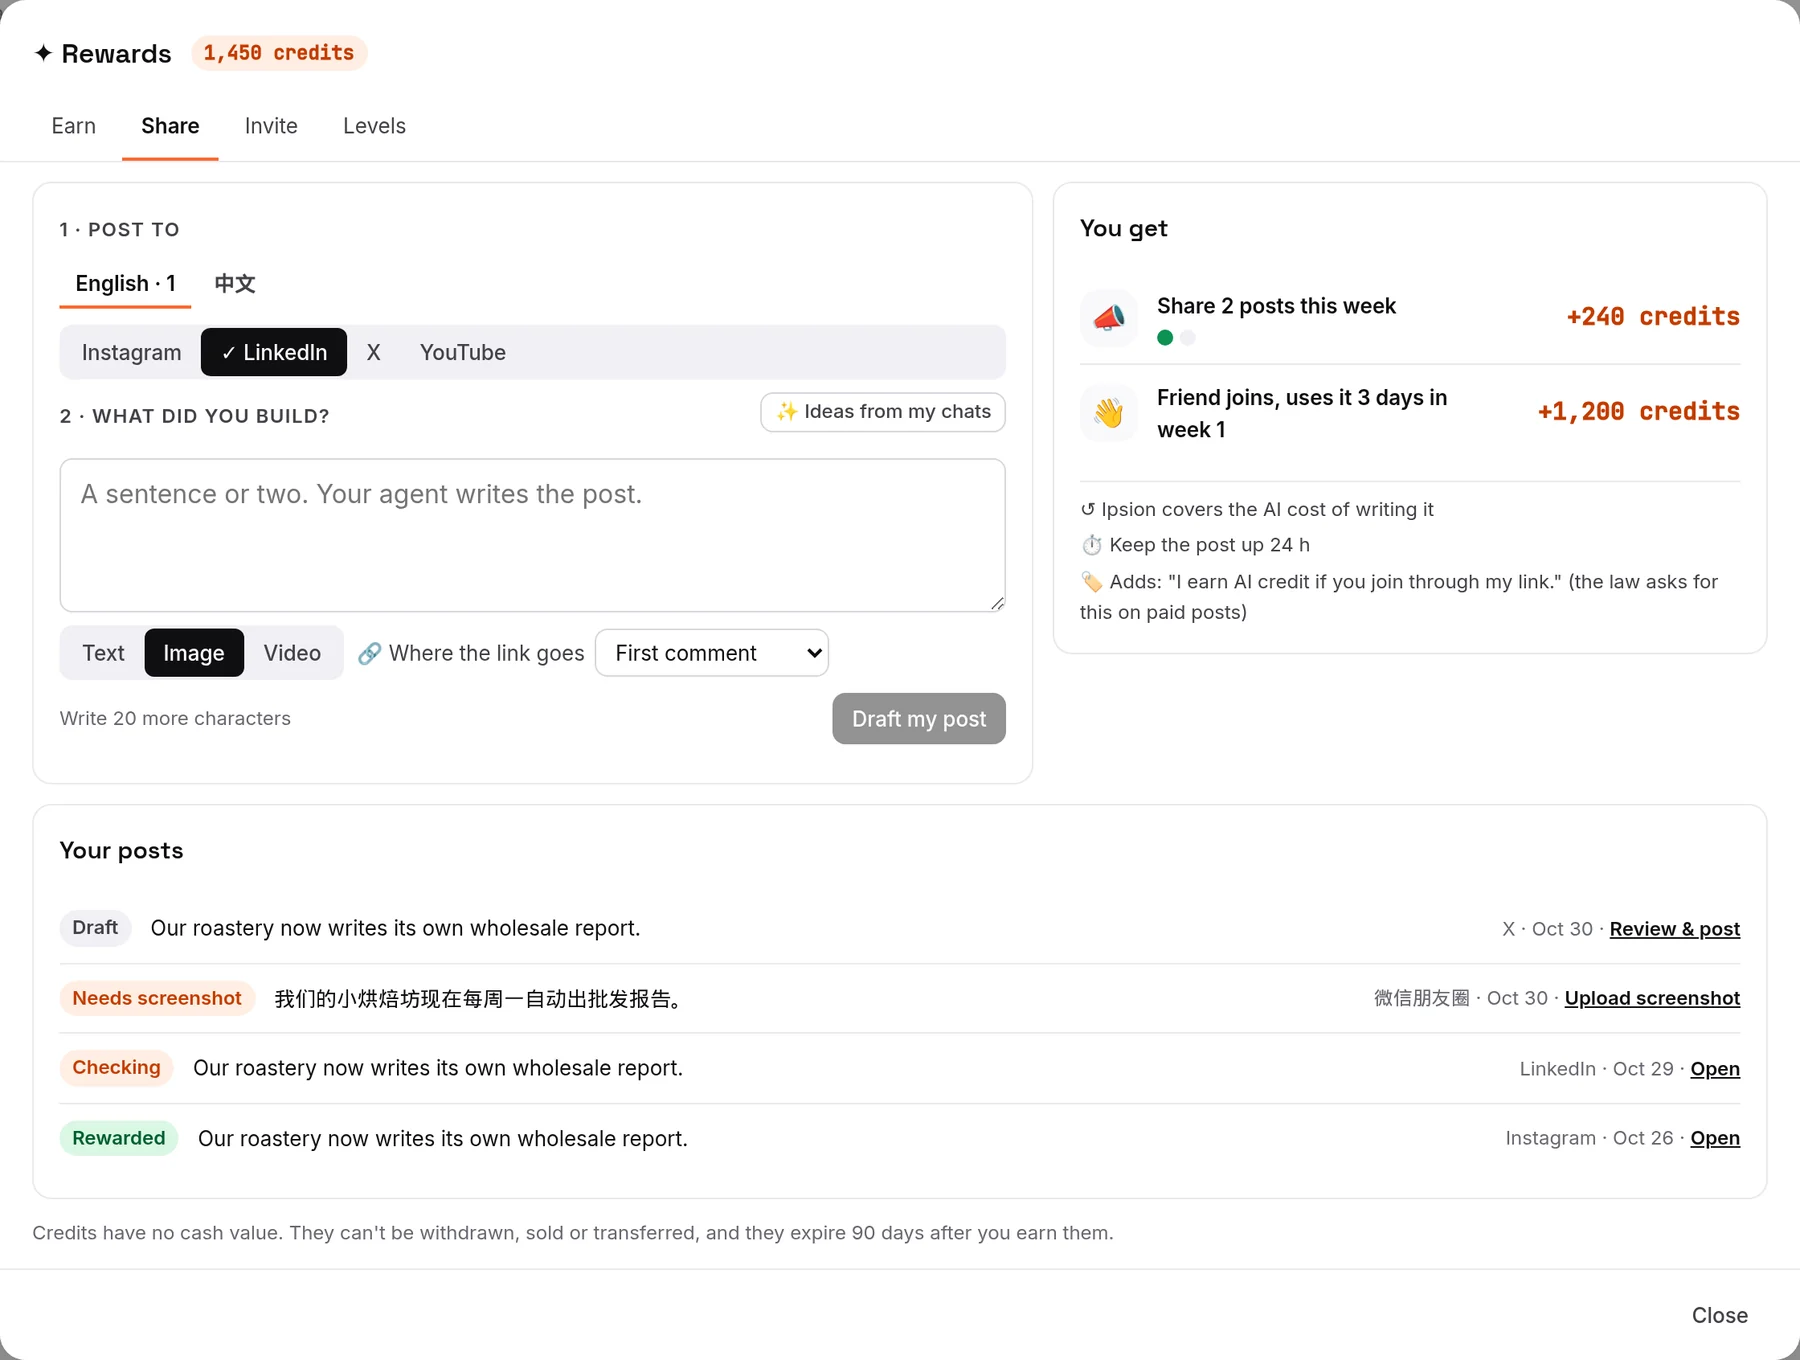Click 'Review & post' on the Draft row
1800x1360 pixels.
[1675, 929]
